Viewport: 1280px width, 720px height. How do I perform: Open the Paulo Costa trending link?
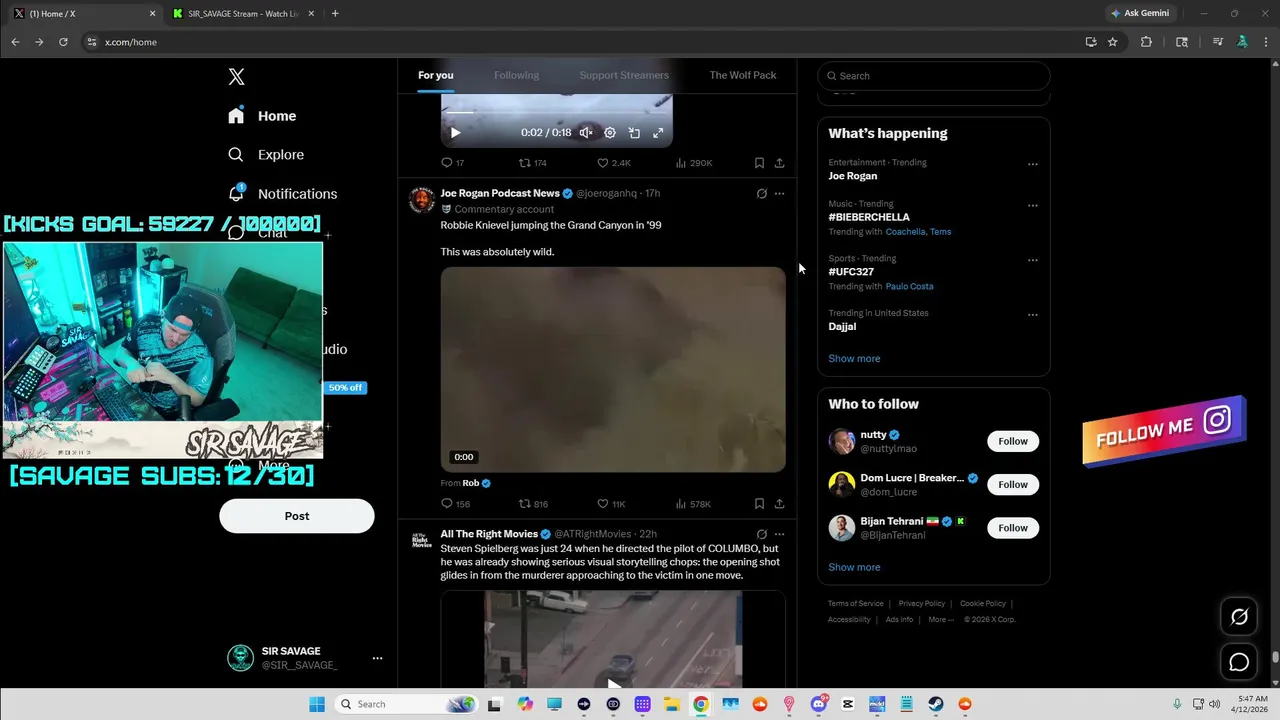(909, 287)
